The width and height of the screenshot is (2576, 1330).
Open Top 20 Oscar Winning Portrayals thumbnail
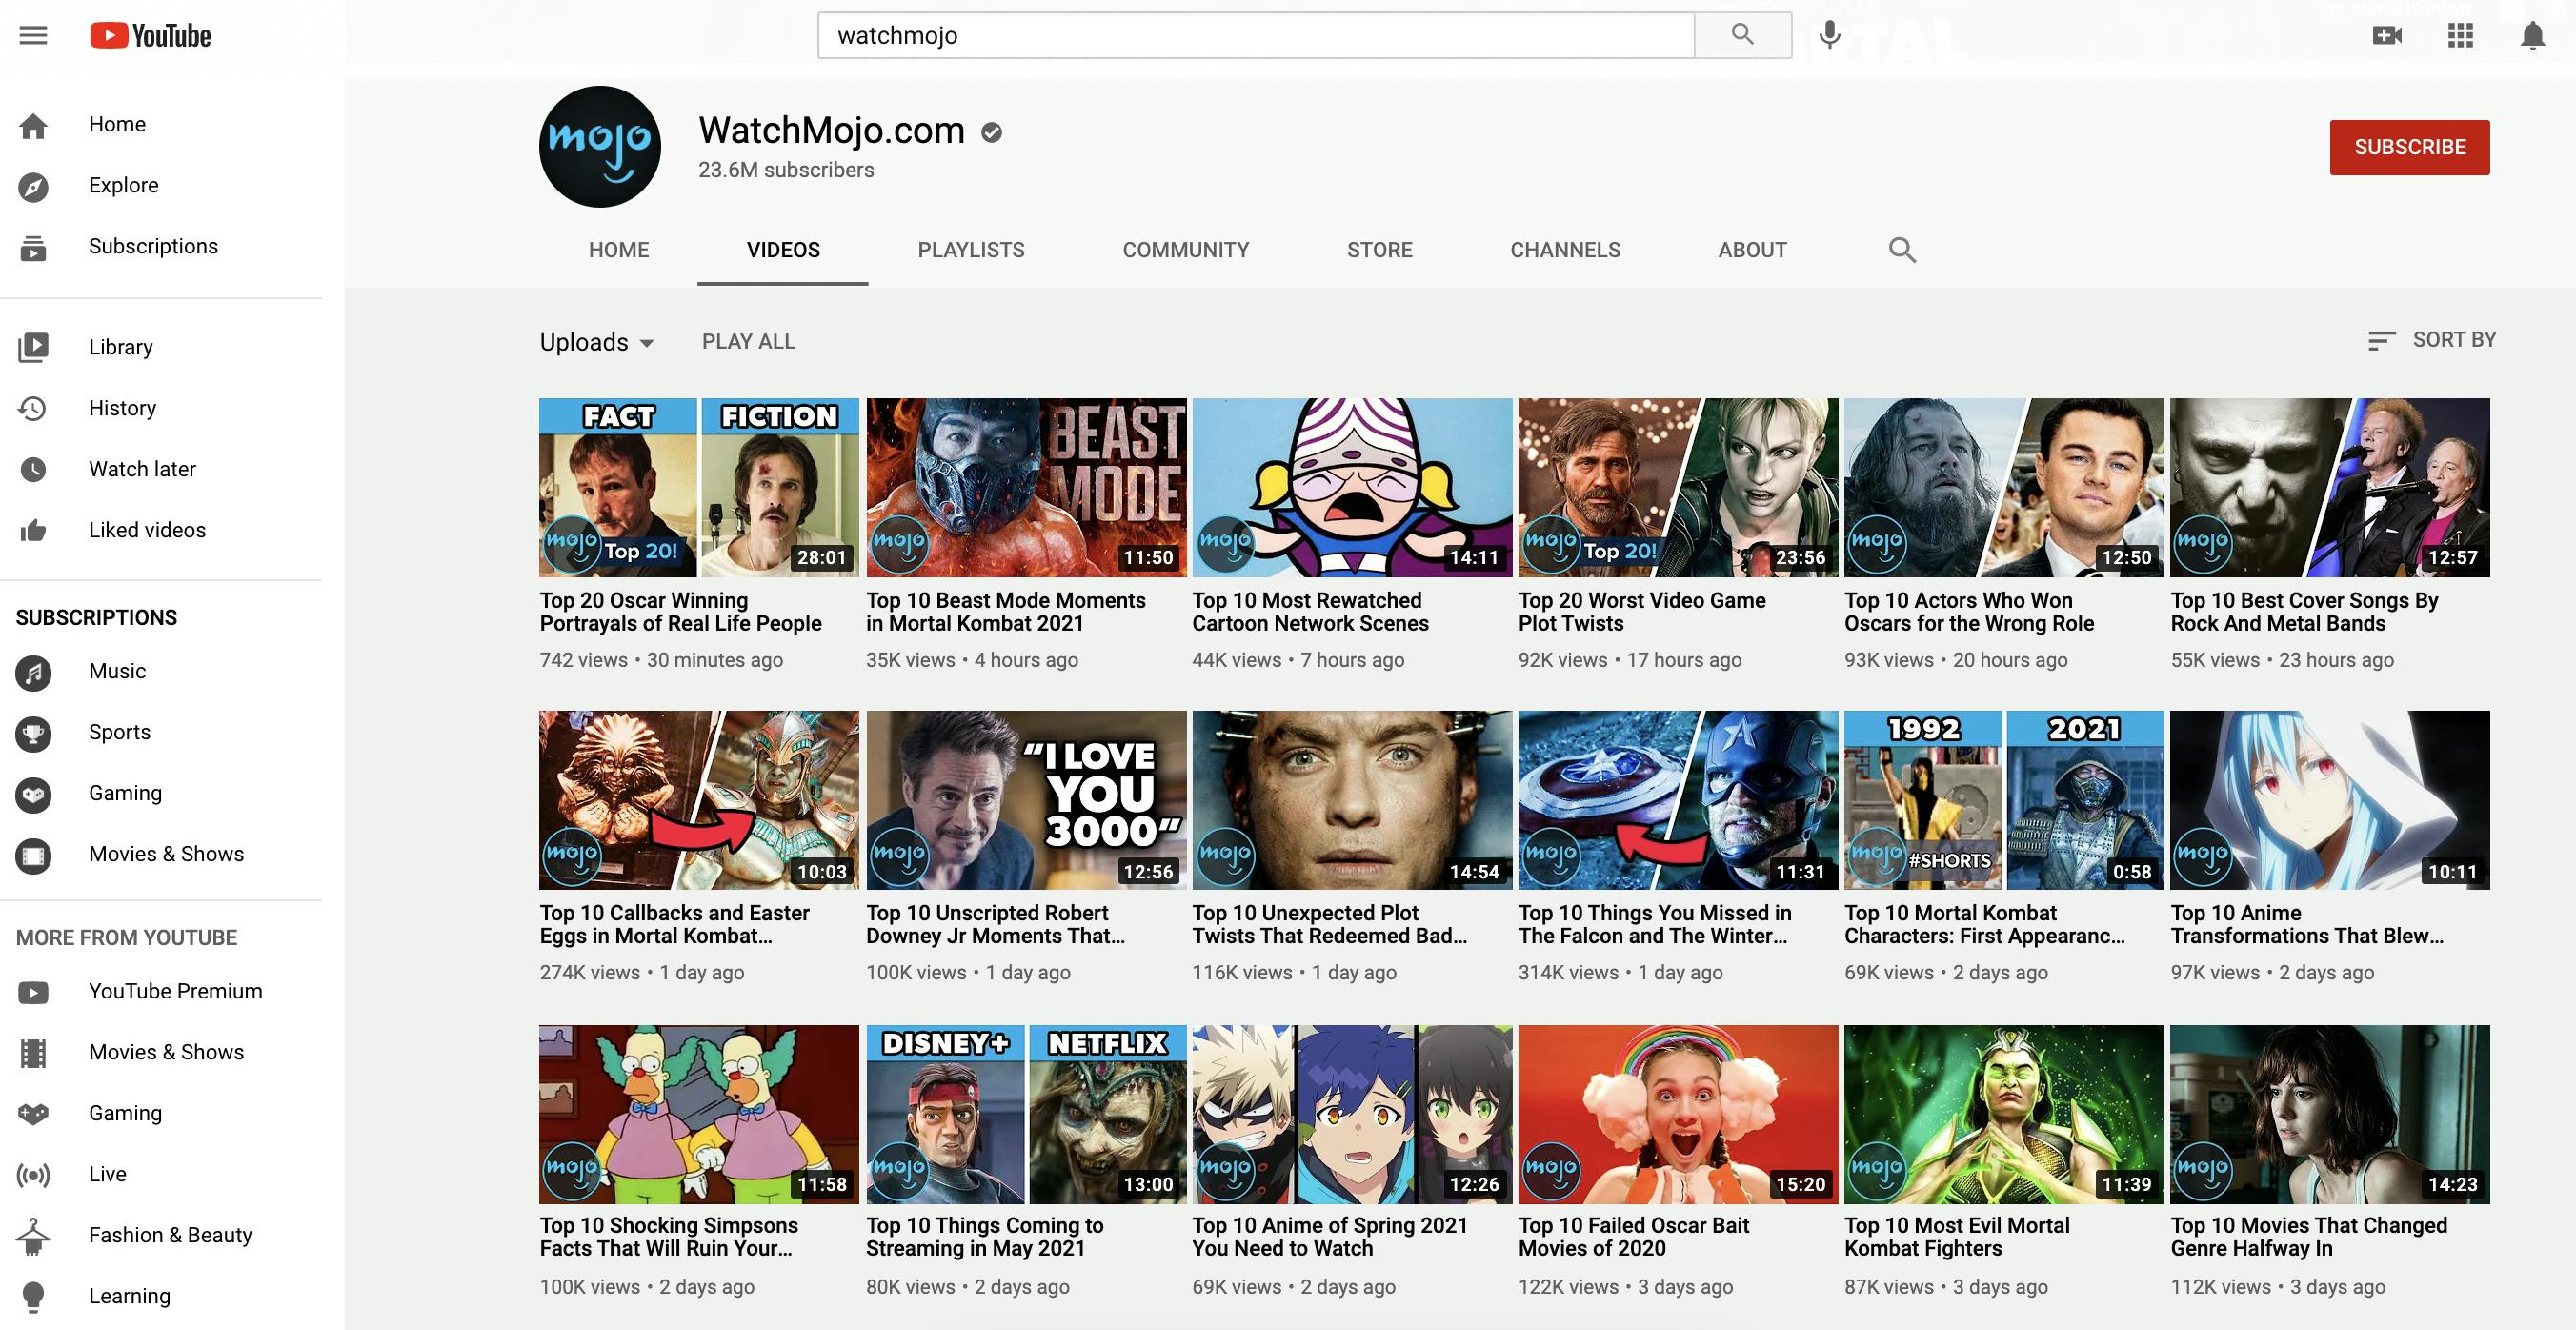699,488
